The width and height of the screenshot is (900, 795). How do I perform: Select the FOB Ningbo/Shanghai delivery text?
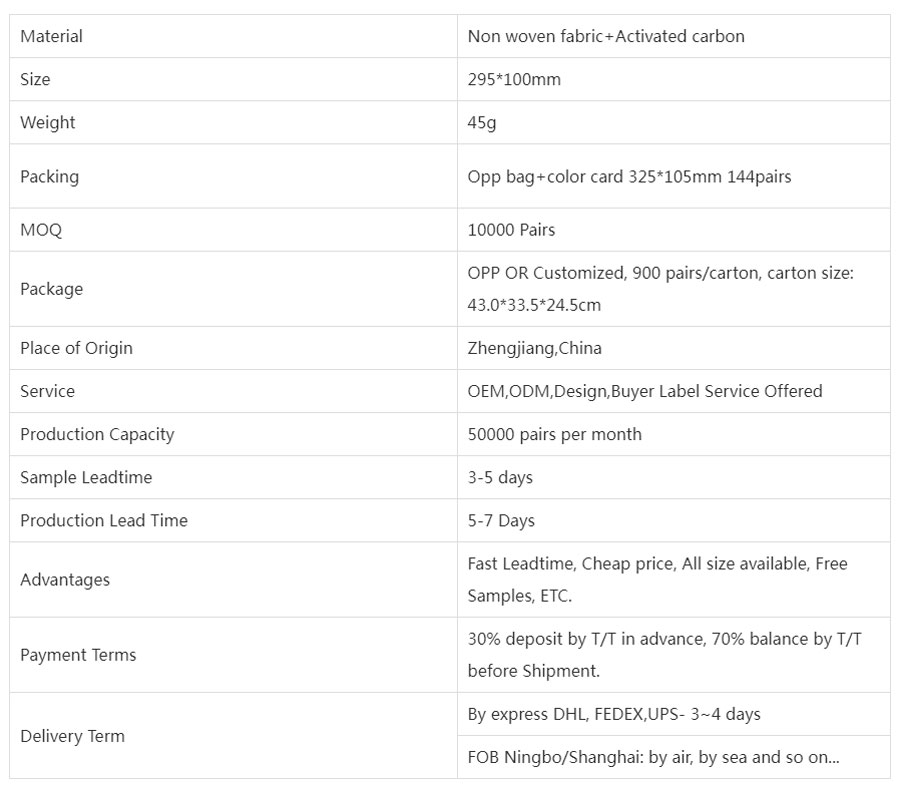coord(653,757)
